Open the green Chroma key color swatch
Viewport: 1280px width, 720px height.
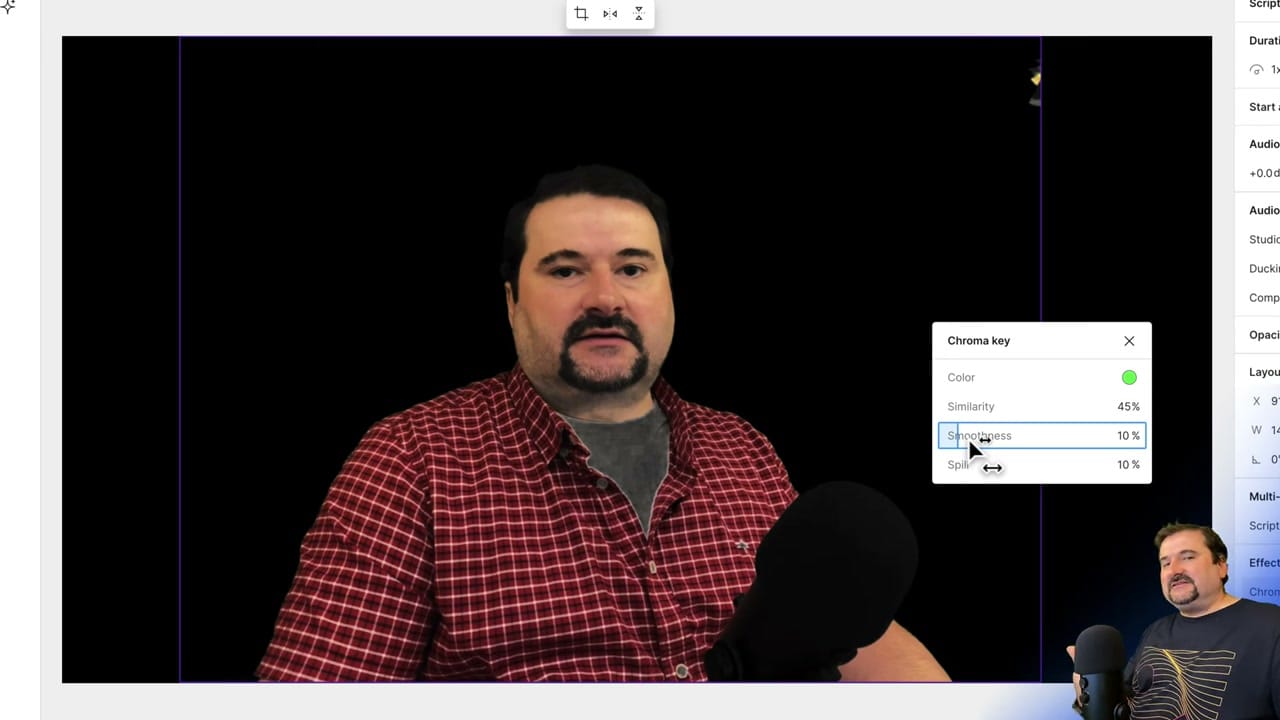pyautogui.click(x=1129, y=377)
